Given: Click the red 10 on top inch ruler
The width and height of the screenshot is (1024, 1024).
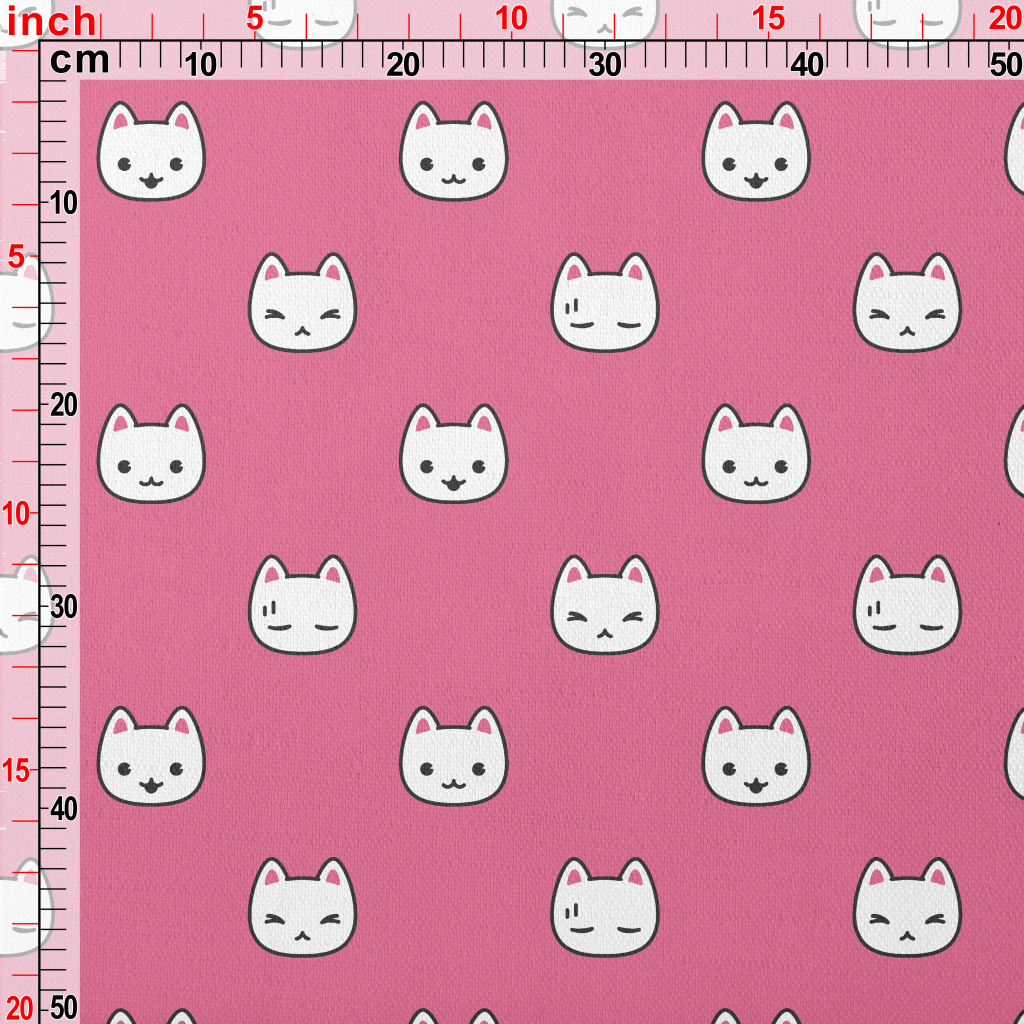Looking at the screenshot, I should point(511,18).
